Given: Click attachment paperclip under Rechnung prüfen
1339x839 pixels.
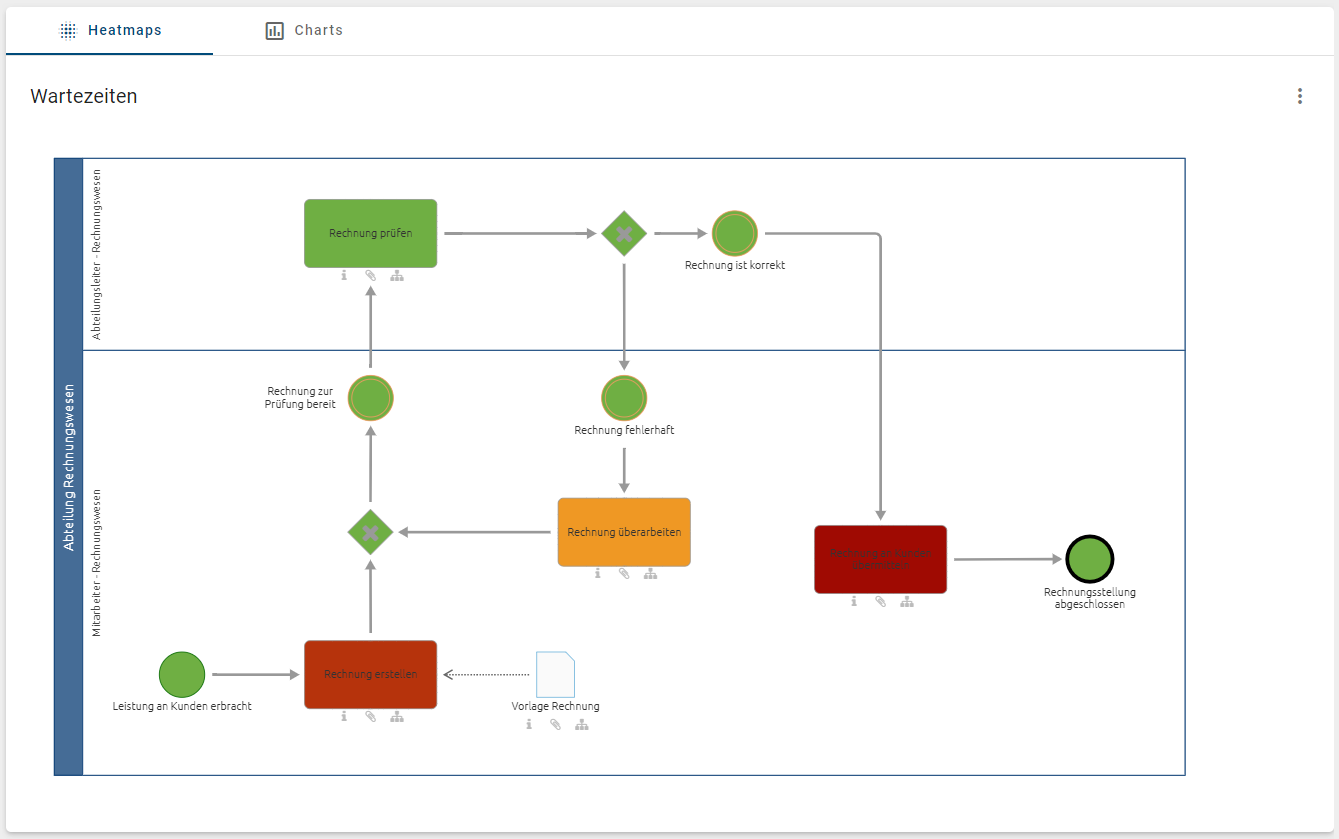Looking at the screenshot, I should [370, 276].
